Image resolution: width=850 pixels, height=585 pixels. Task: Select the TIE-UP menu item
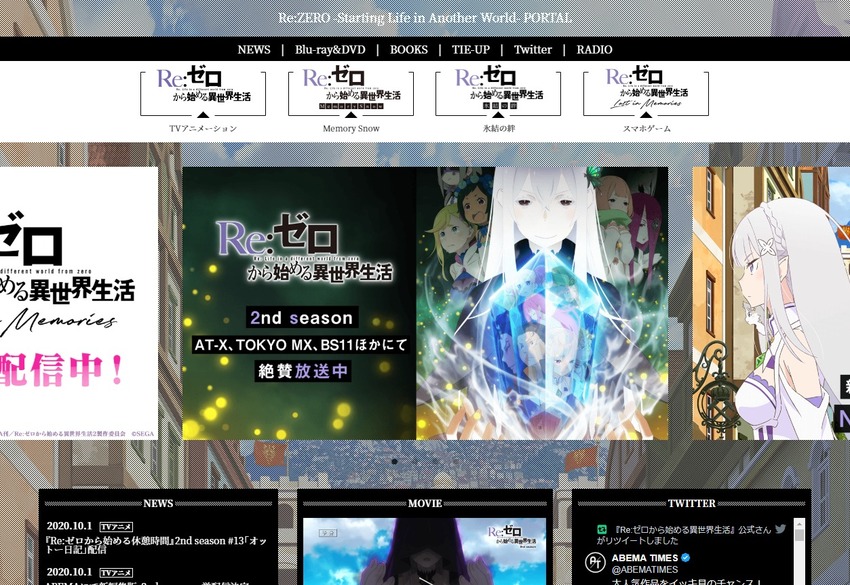(471, 49)
